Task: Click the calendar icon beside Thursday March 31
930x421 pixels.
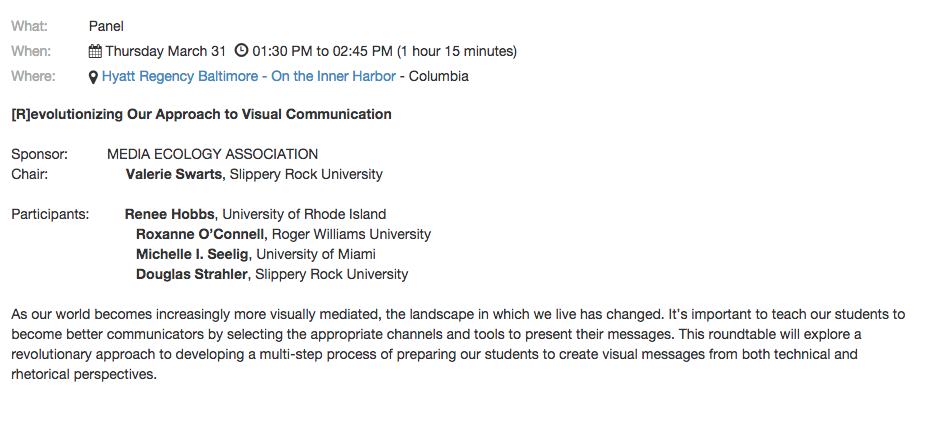Action: tap(95, 52)
